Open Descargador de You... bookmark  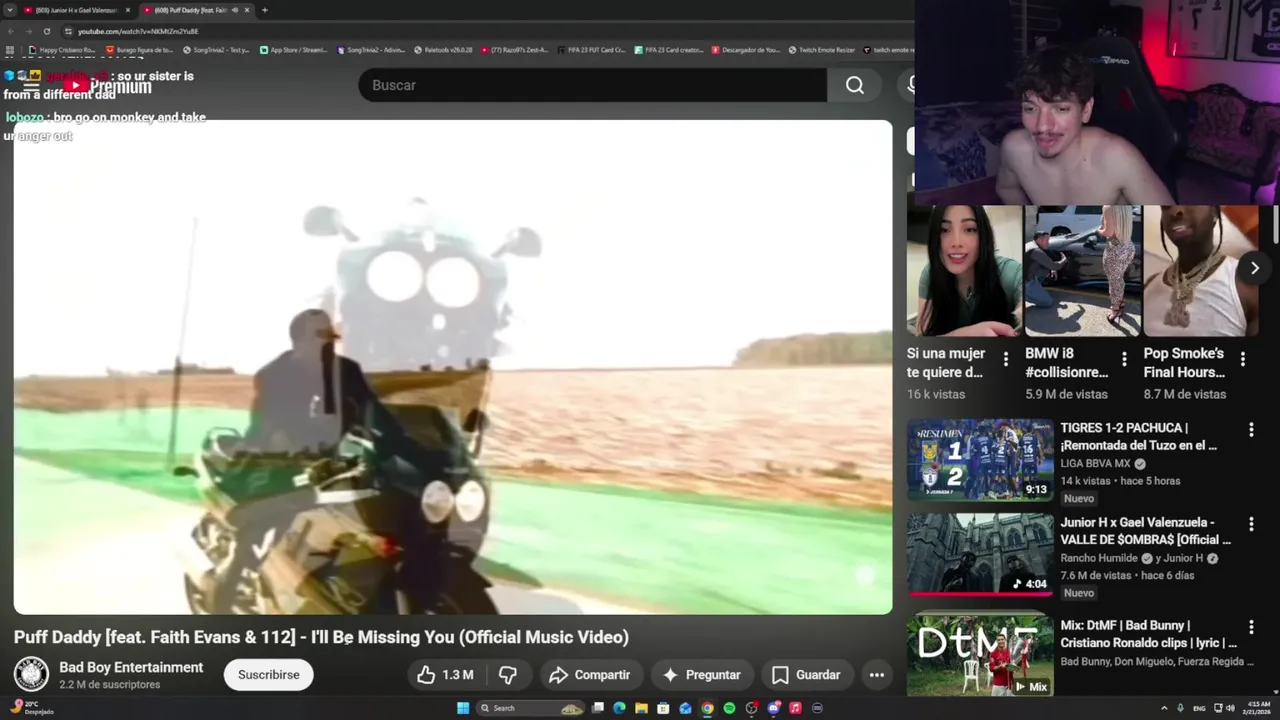[x=746, y=49]
